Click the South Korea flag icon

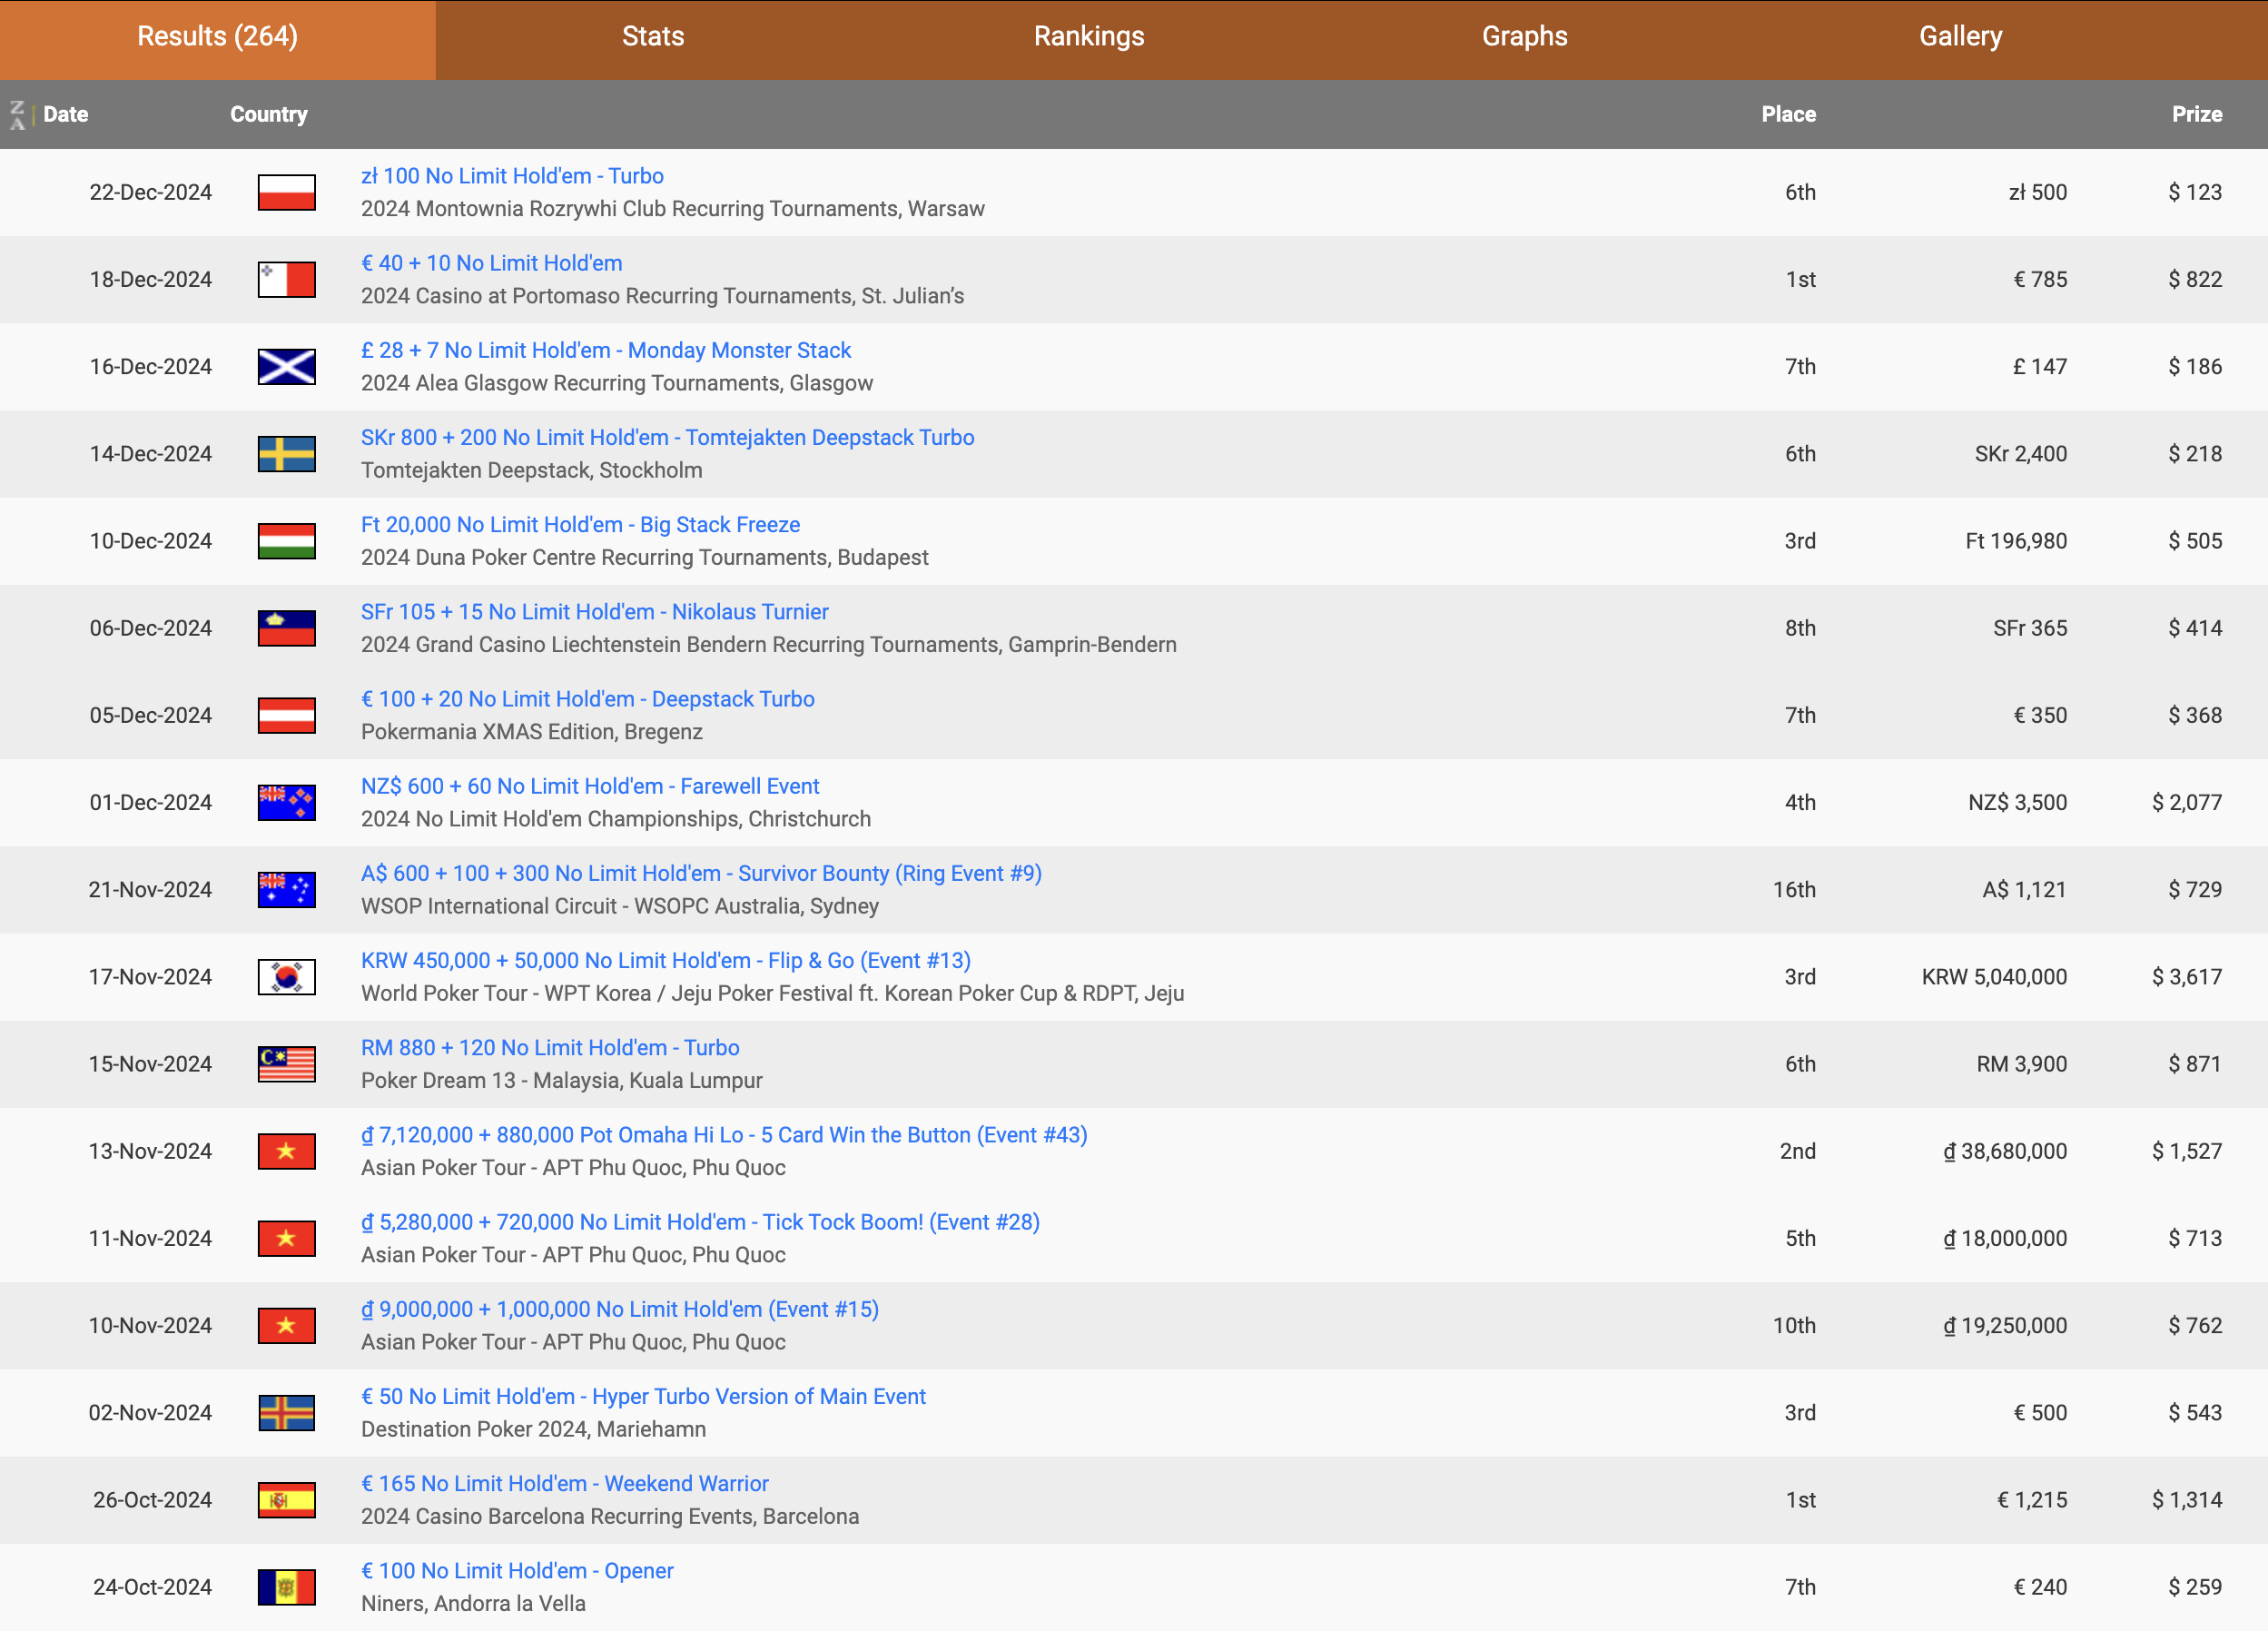(286, 976)
